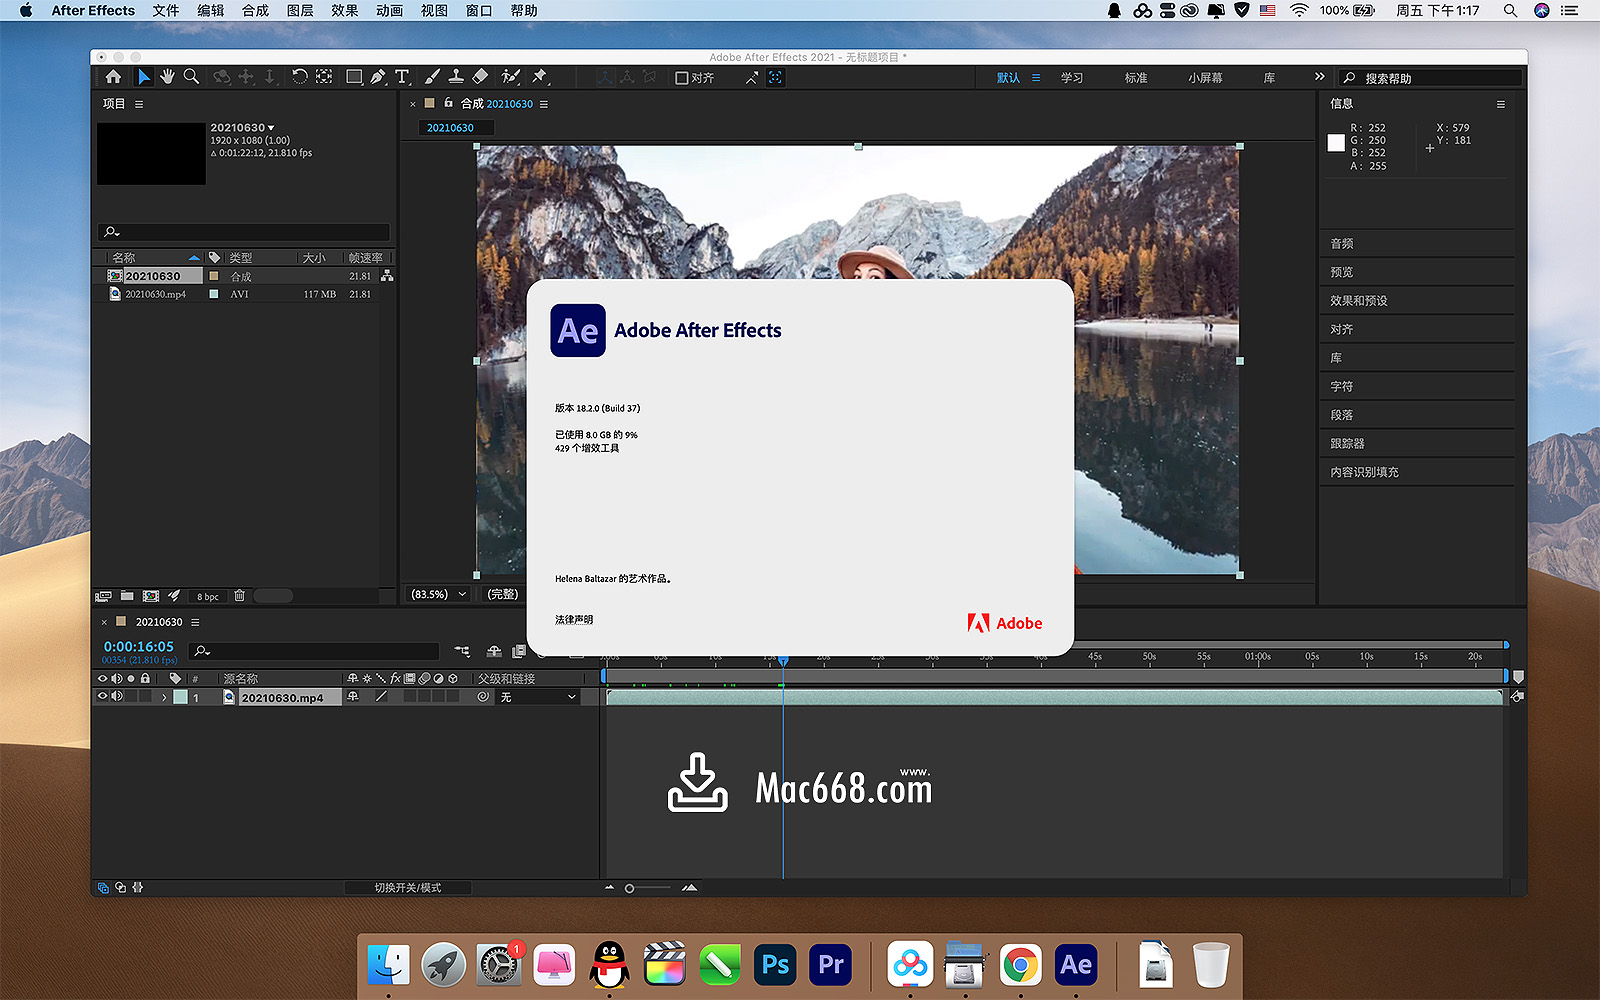Open parent link dropdown showing 无
1600x1000 pixels.
539,697
